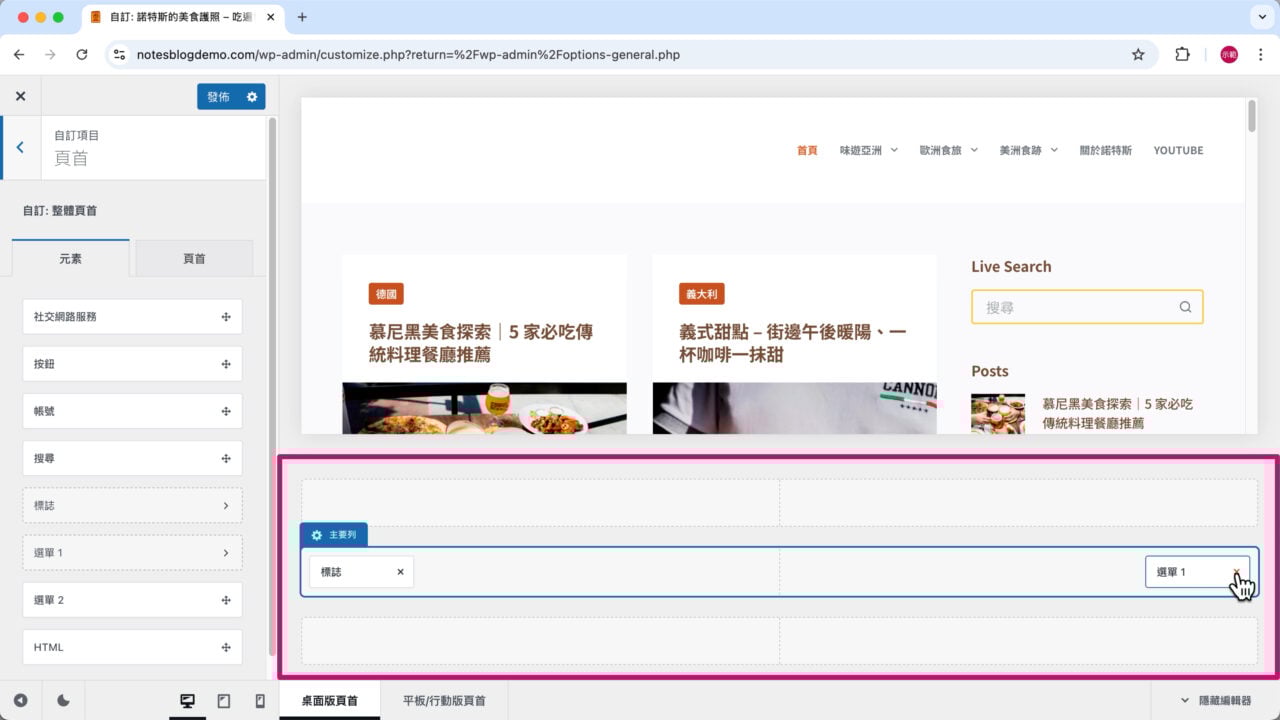The height and width of the screenshot is (720, 1280).
Task: Bookmark this page with the star icon
Action: pos(1138,55)
